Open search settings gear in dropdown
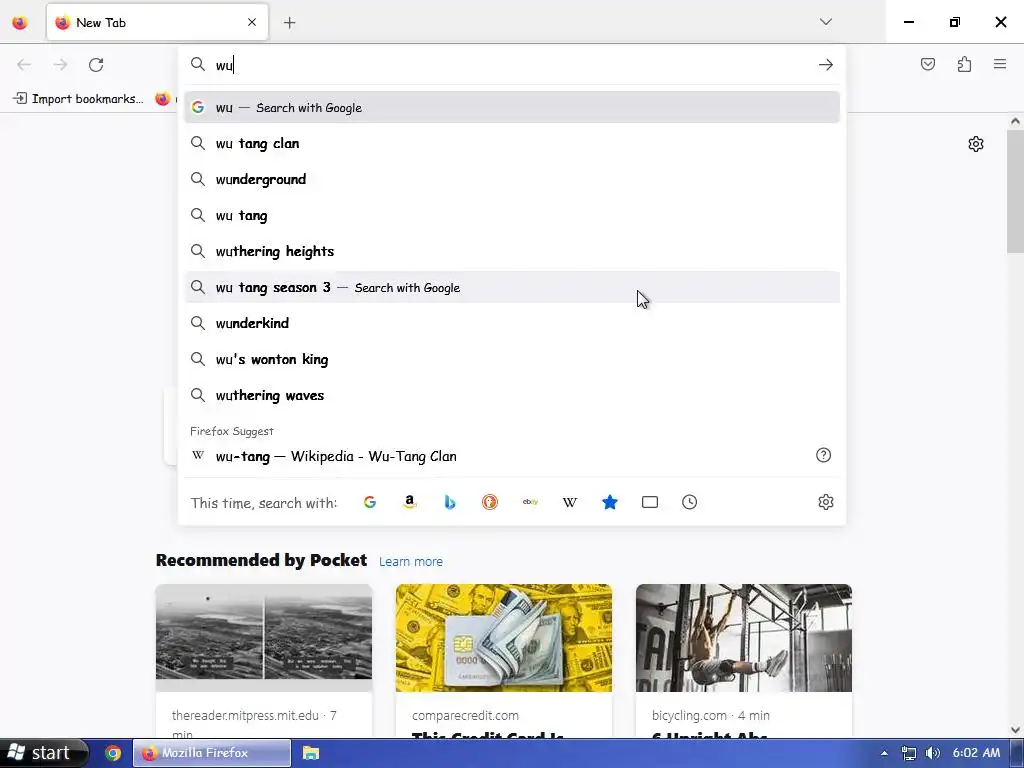Image resolution: width=1024 pixels, height=768 pixels. point(826,502)
